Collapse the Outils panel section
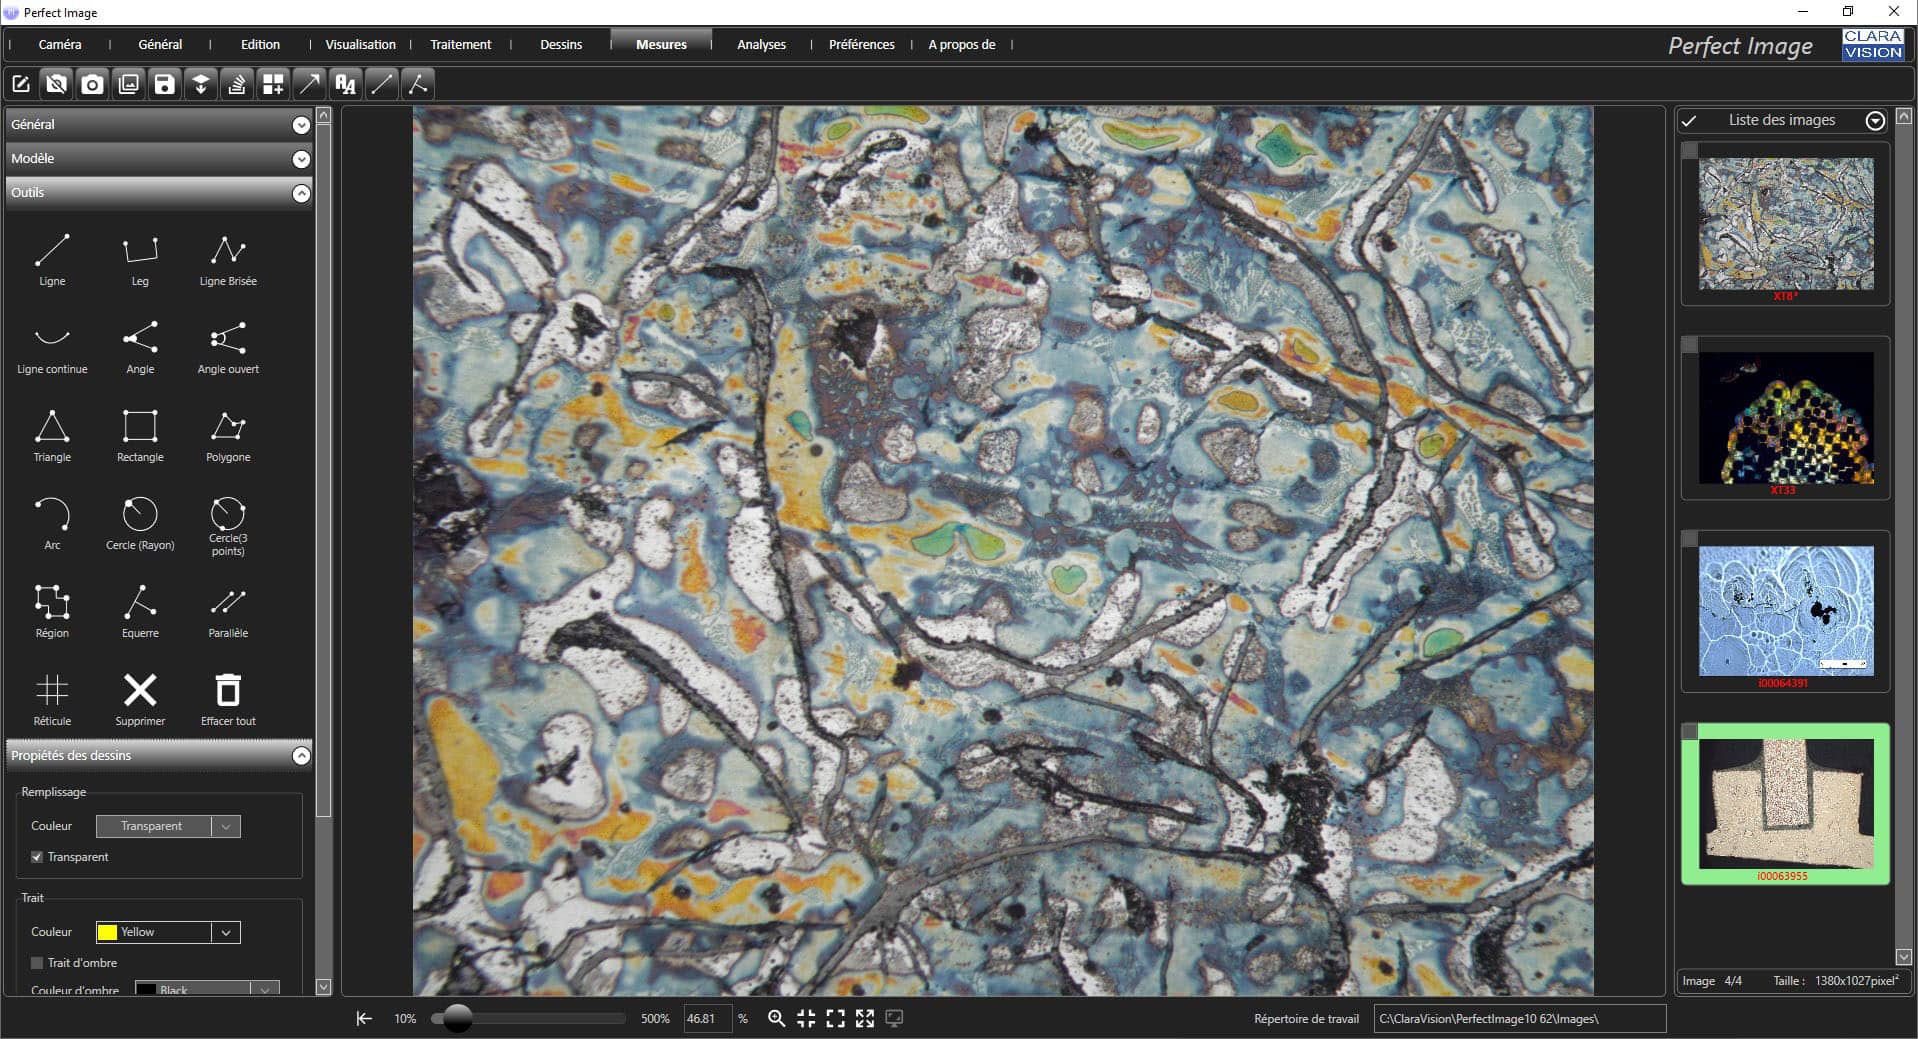Viewport: 1918px width, 1039px height. pos(301,193)
